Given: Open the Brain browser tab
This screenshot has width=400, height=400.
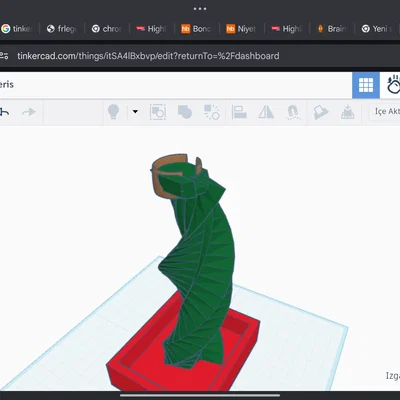Looking at the screenshot, I should pyautogui.click(x=332, y=29).
